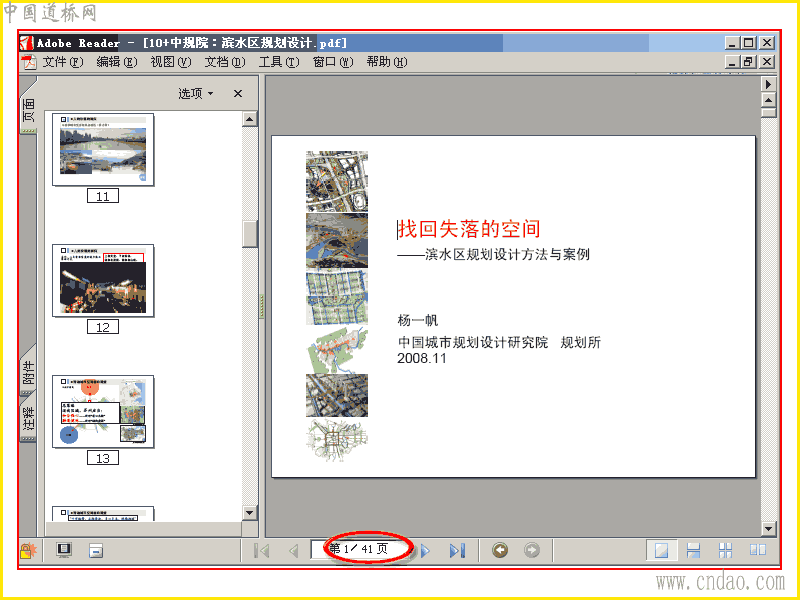This screenshot has height=600, width=800.
Task: Switch to the 注释 side tab
Action: (29, 417)
